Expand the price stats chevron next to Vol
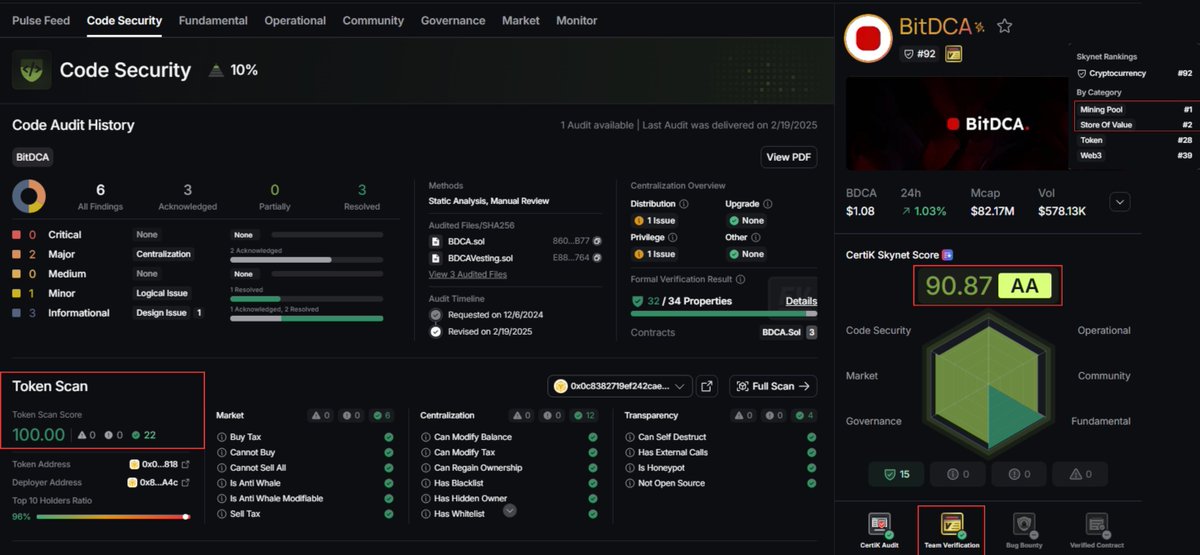Viewport: 1200px width, 555px height. [1120, 202]
